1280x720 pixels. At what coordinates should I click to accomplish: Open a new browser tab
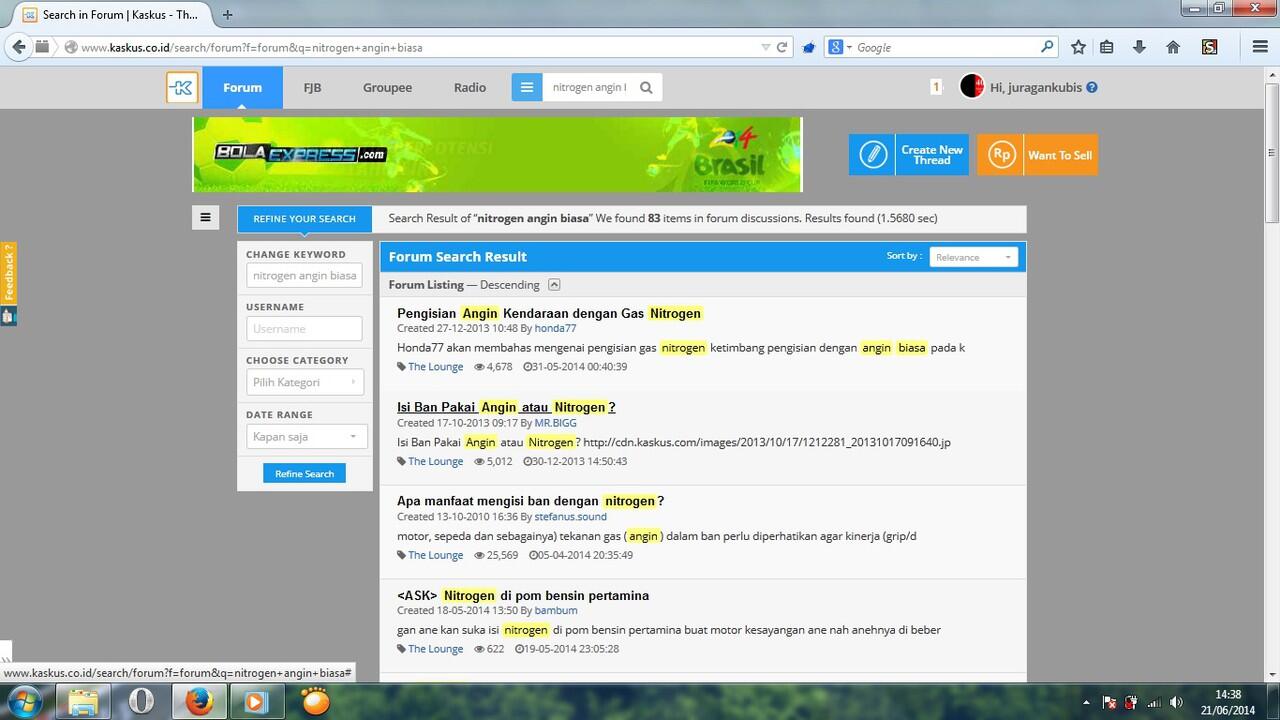pyautogui.click(x=227, y=15)
